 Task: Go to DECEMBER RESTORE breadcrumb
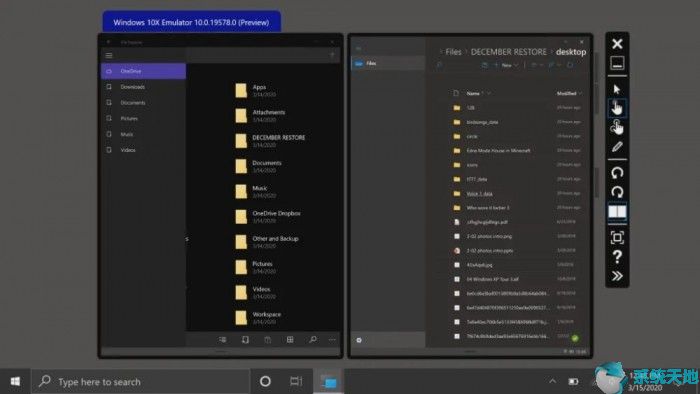pyautogui.click(x=508, y=52)
